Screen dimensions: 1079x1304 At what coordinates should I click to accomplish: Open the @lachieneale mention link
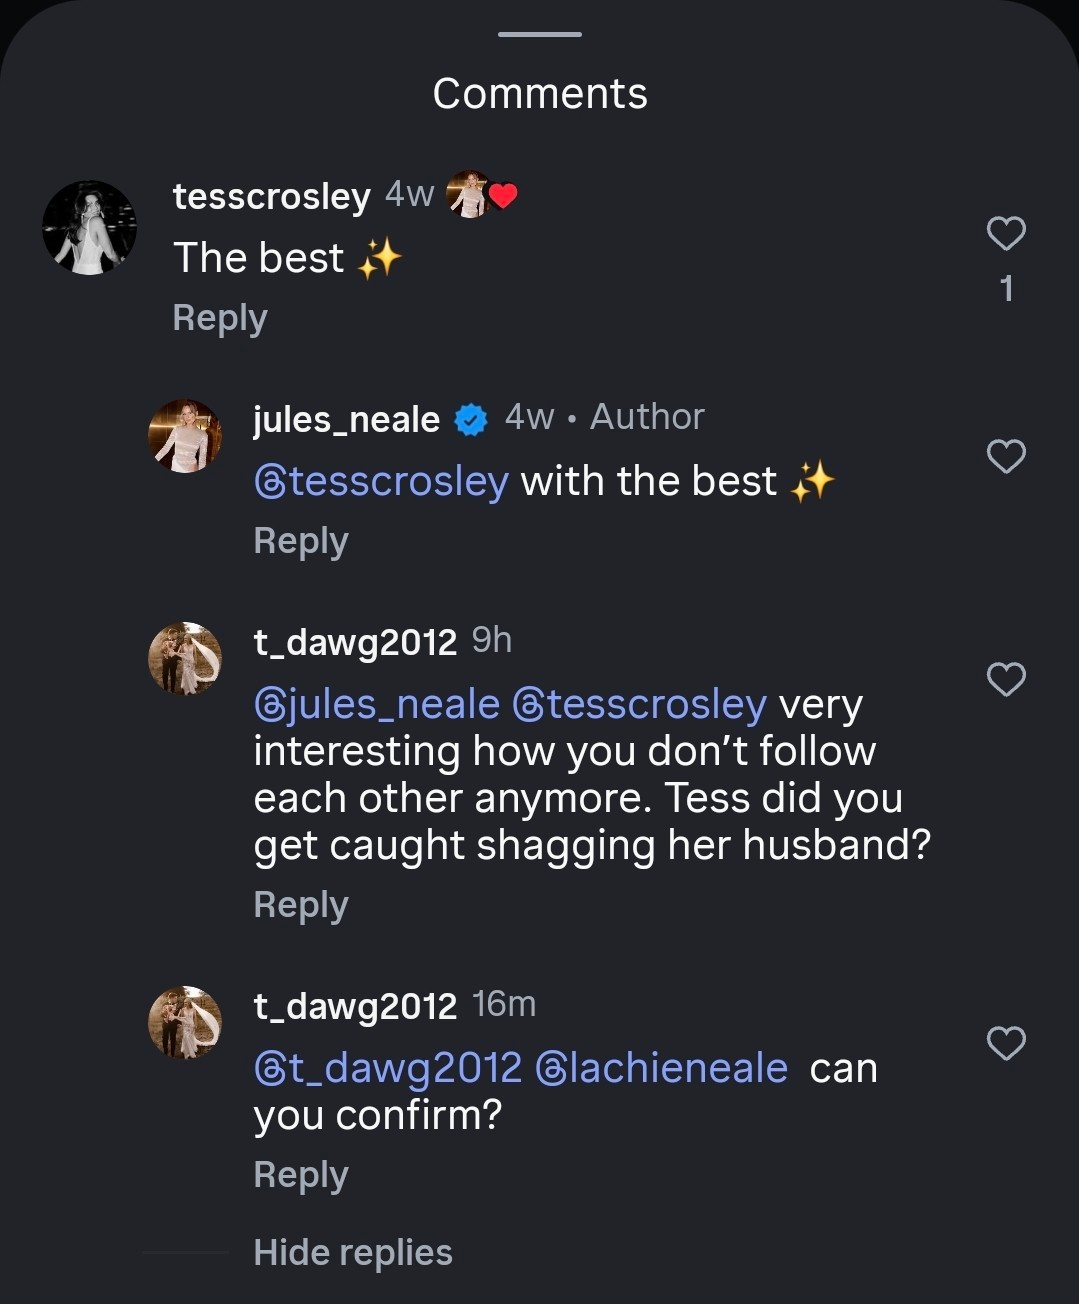tap(662, 1068)
